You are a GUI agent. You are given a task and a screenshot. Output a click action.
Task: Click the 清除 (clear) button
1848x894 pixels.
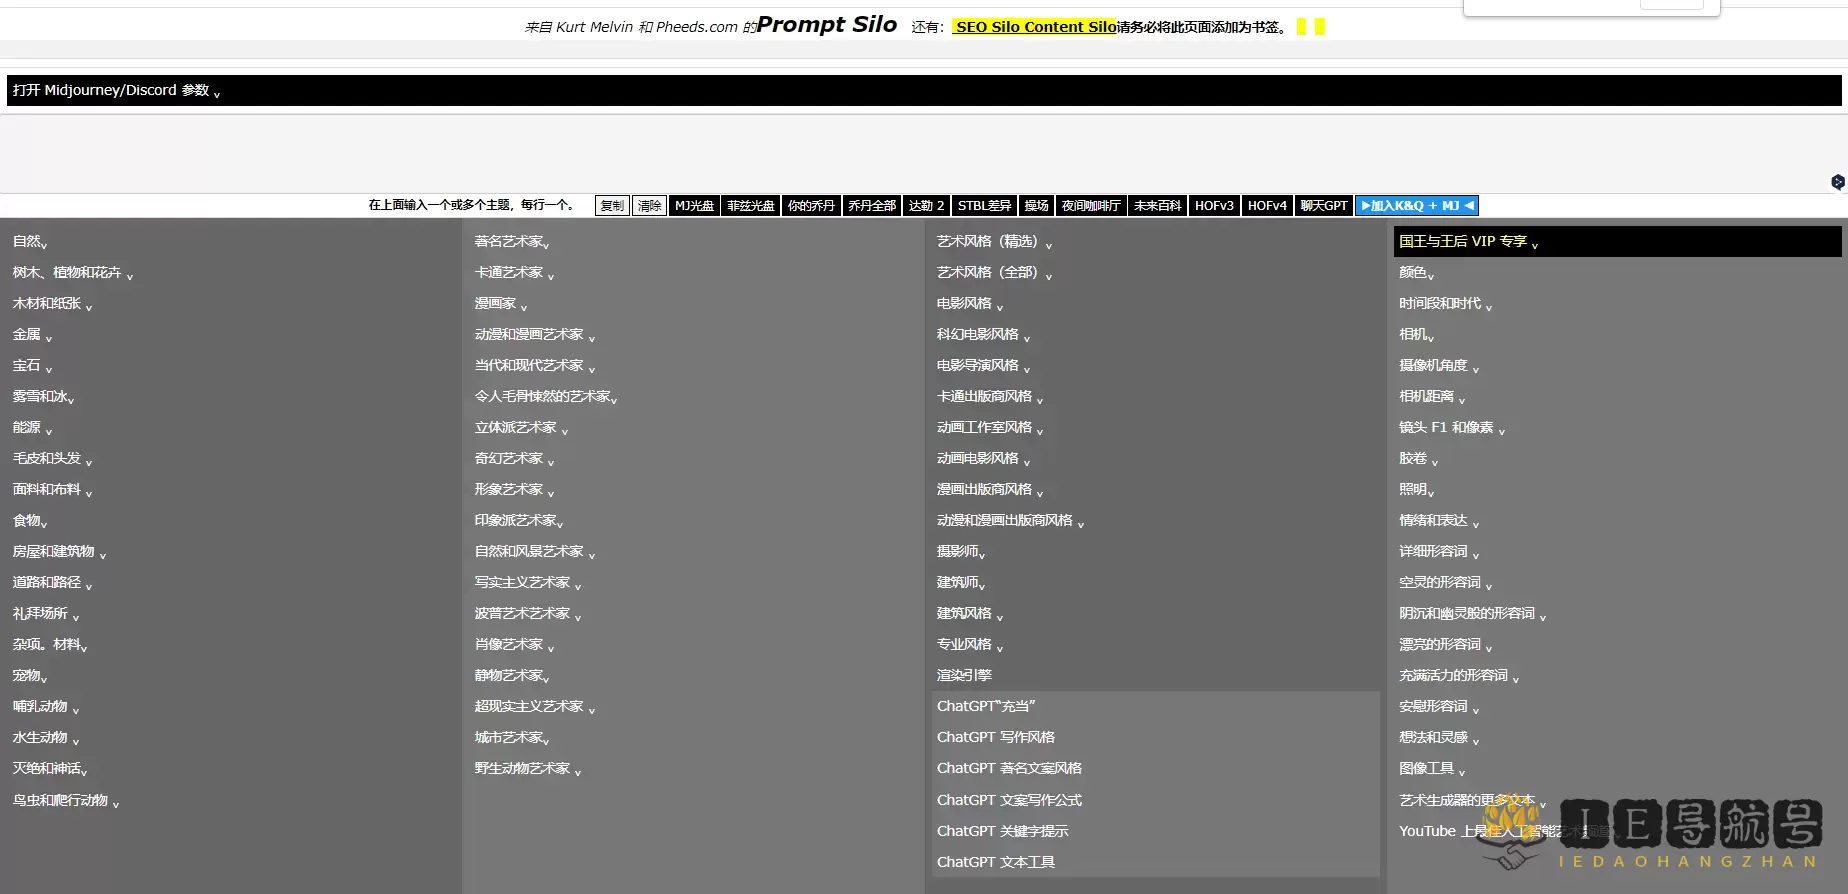(x=650, y=206)
